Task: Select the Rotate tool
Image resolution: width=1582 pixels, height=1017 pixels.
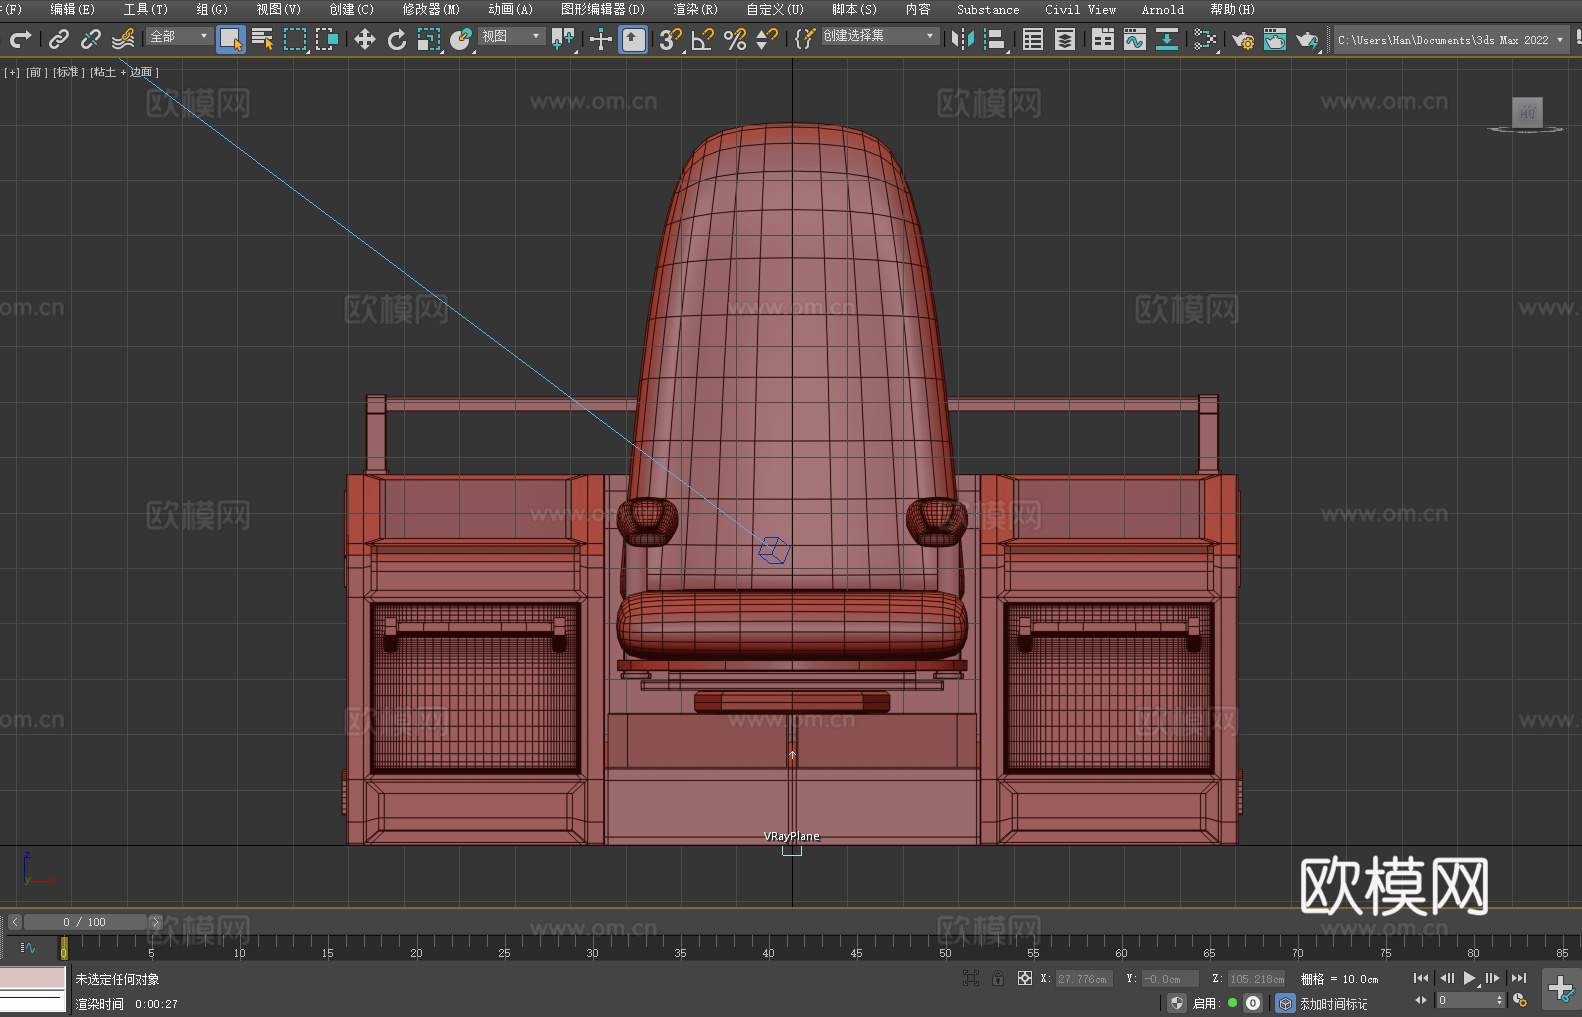Action: [x=397, y=39]
